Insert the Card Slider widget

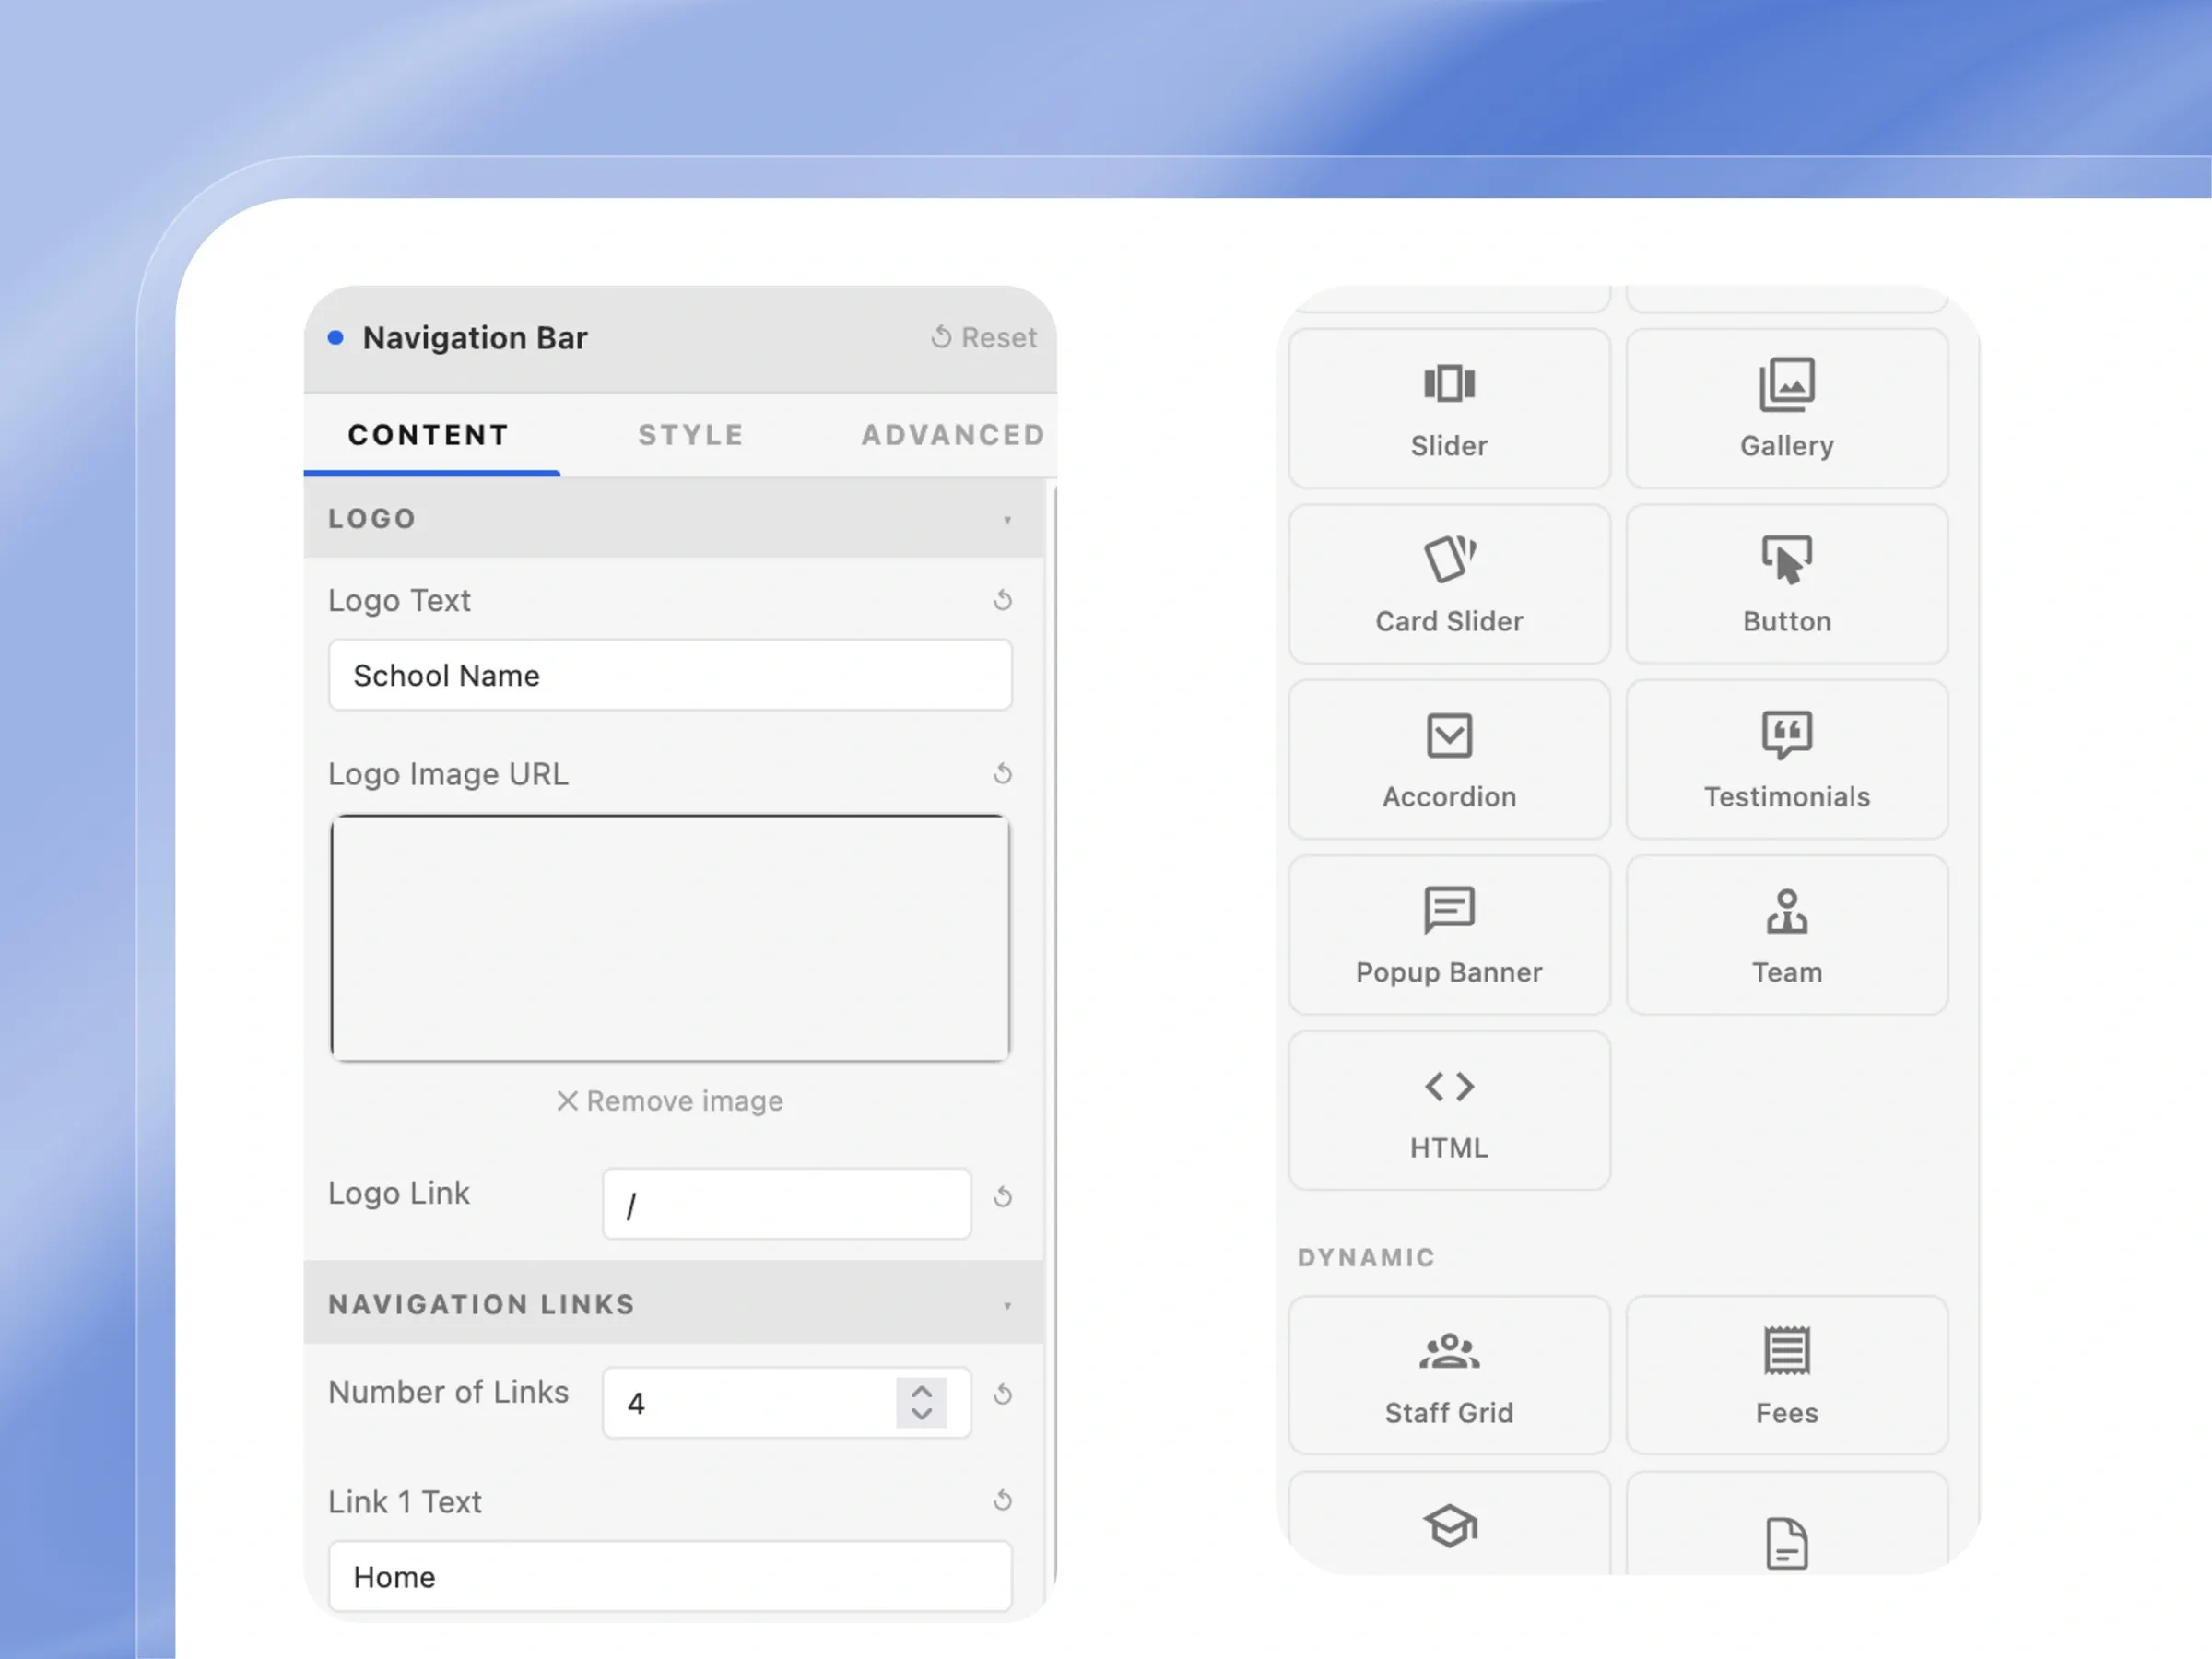point(1449,584)
